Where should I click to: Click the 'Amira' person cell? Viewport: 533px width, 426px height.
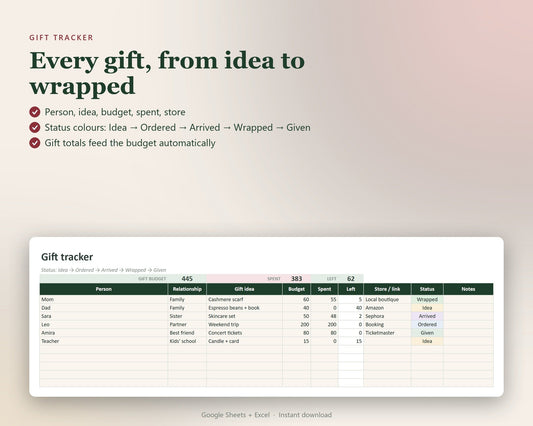pyautogui.click(x=104, y=333)
